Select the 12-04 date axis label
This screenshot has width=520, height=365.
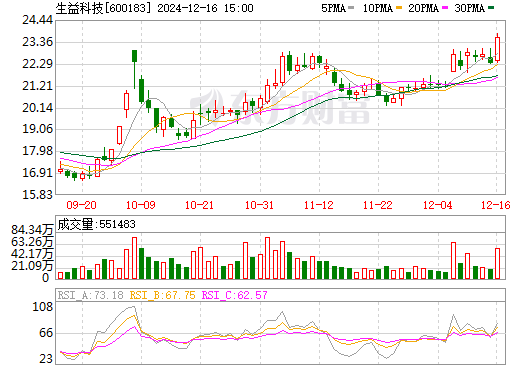click(438, 205)
